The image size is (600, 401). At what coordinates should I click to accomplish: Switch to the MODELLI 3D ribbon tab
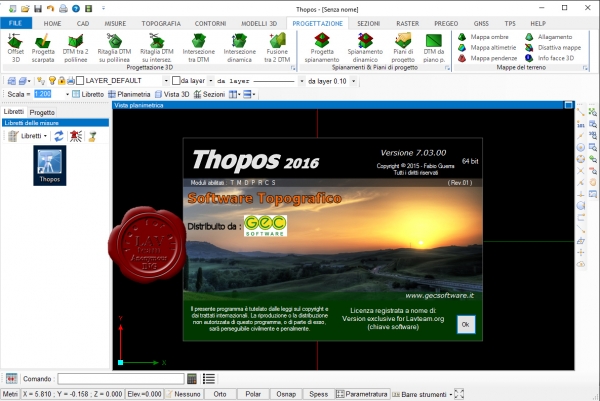(259, 23)
